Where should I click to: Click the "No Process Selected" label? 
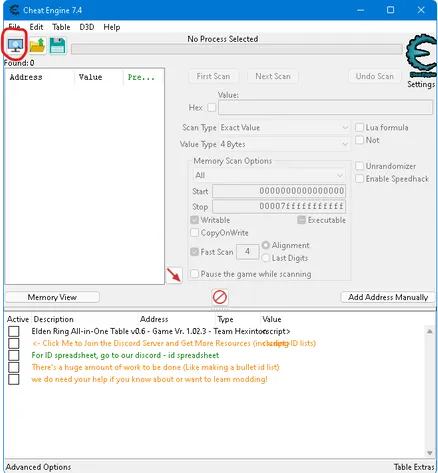223,39
